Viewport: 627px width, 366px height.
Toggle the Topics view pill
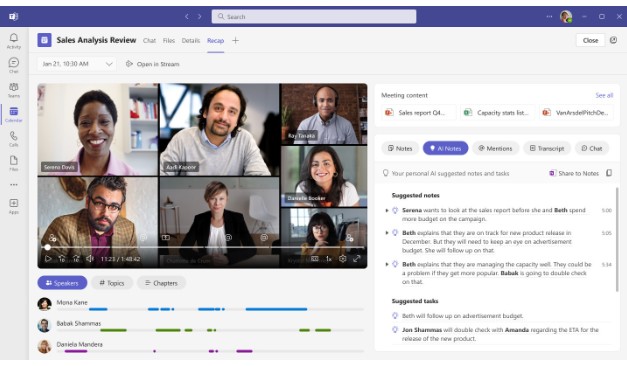pos(112,283)
